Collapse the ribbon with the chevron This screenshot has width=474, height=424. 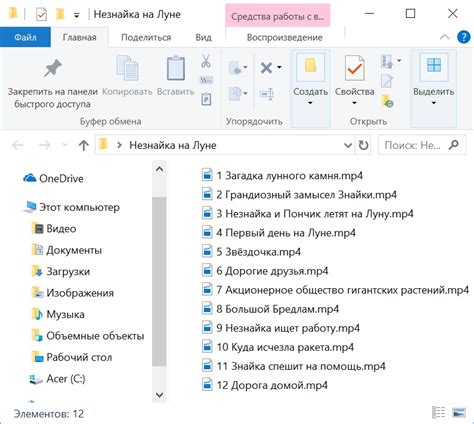444,37
